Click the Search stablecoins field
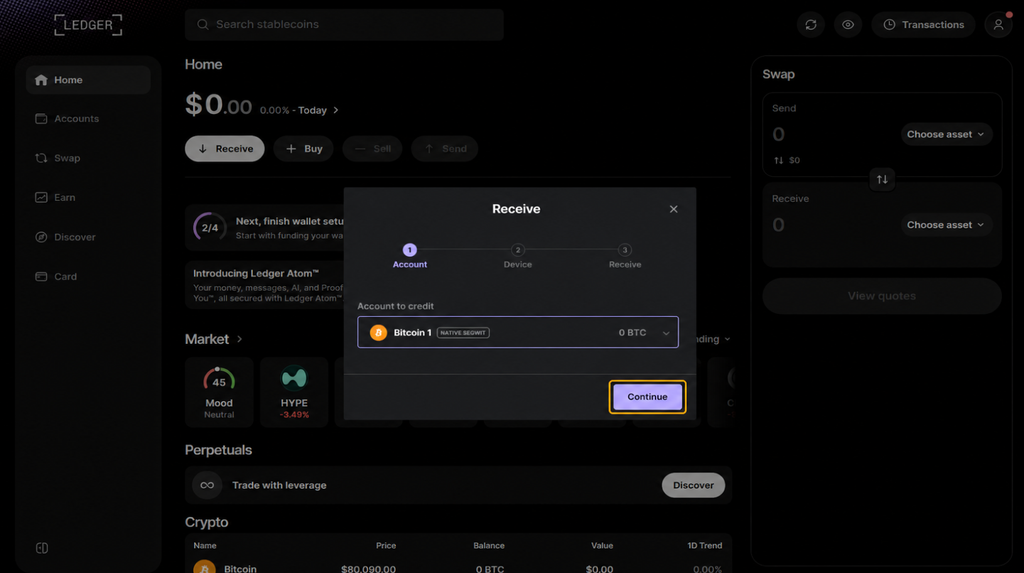 tap(344, 25)
